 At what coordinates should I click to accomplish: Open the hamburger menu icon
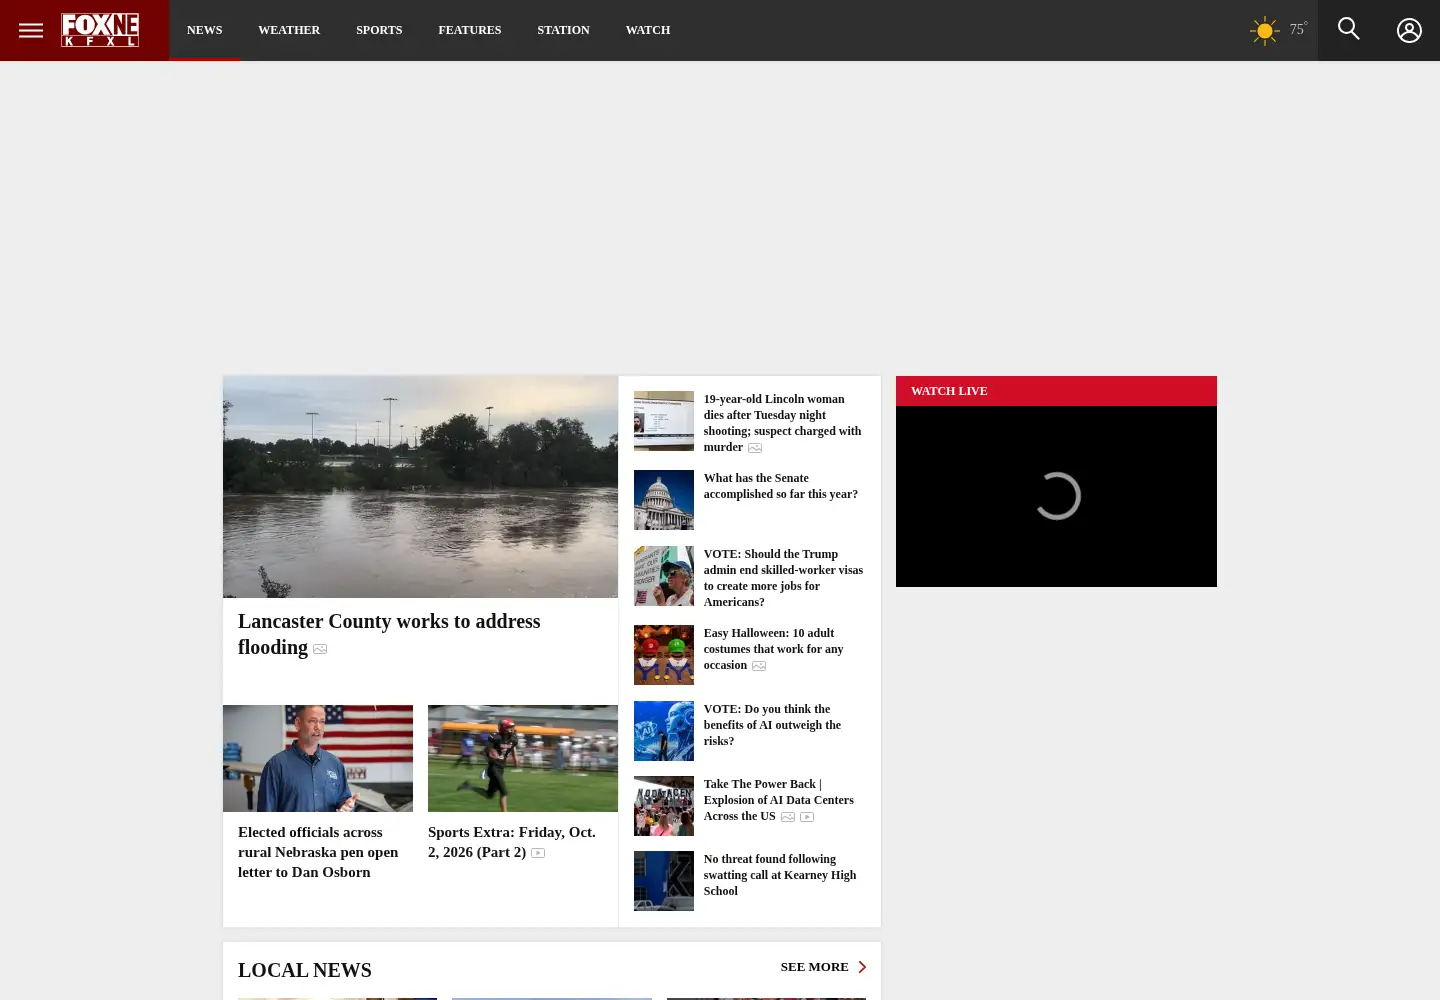[30, 30]
